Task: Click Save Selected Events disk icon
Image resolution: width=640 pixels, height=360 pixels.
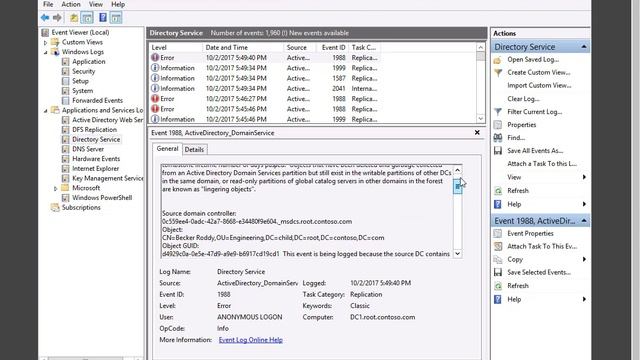Action: click(x=498, y=273)
